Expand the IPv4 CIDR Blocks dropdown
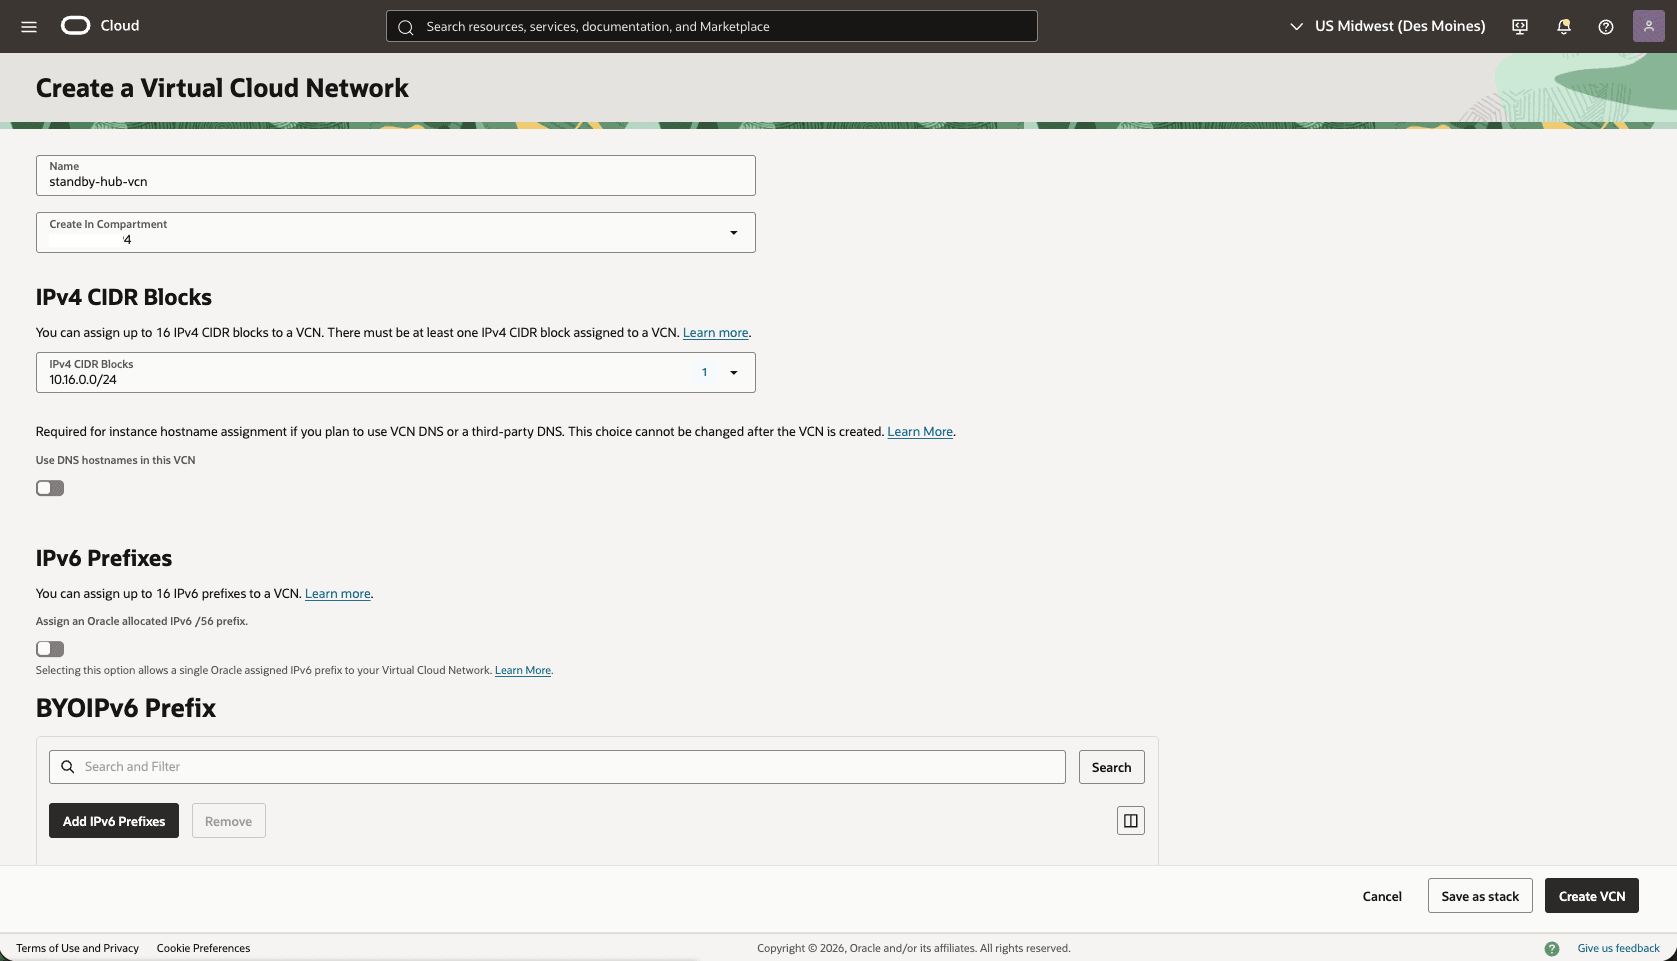Screen dimensions: 1677x961 734,372
